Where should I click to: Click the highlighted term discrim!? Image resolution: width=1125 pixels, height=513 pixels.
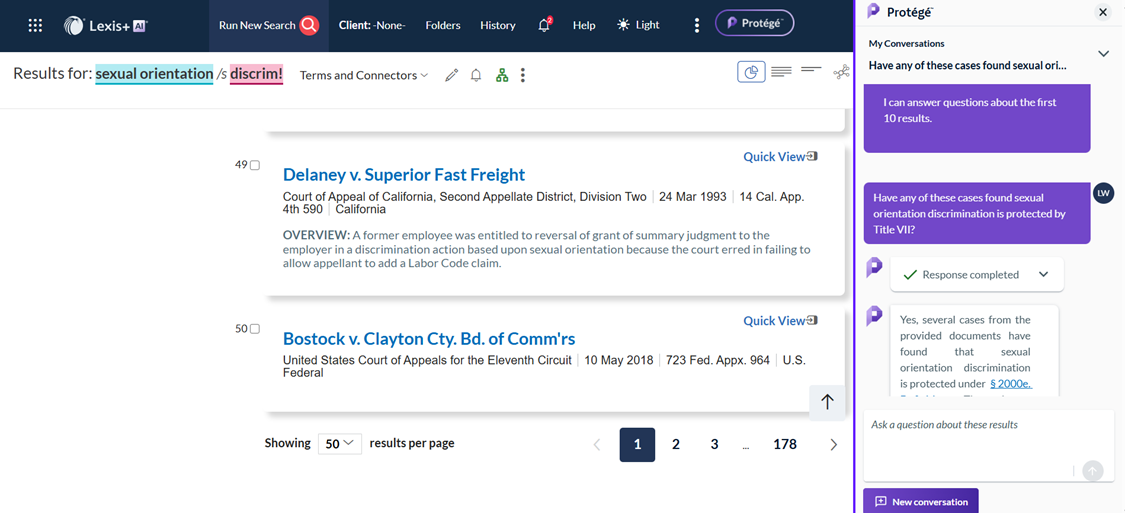coord(256,75)
